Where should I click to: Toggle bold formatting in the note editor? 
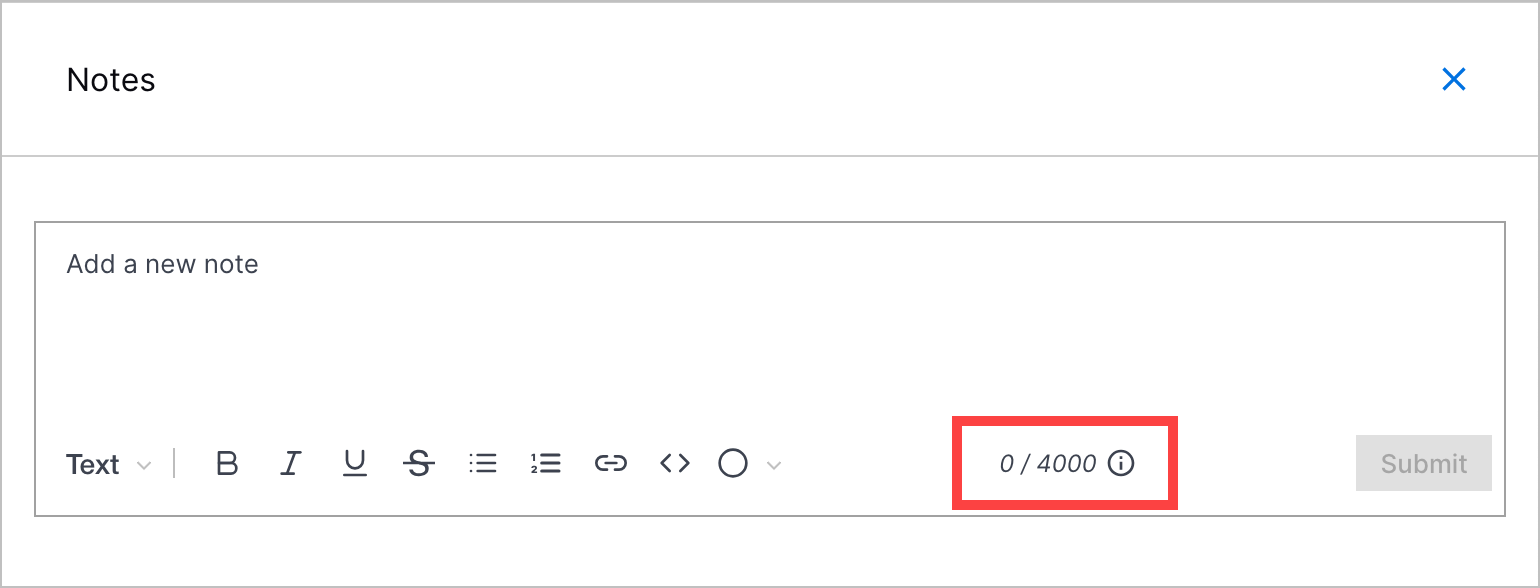[227, 464]
